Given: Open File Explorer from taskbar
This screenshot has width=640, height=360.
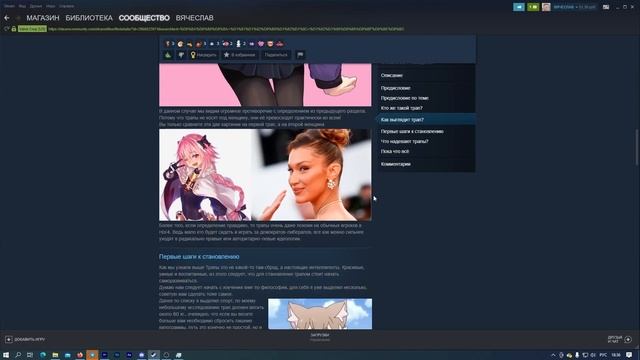Looking at the screenshot, I should (55, 355).
